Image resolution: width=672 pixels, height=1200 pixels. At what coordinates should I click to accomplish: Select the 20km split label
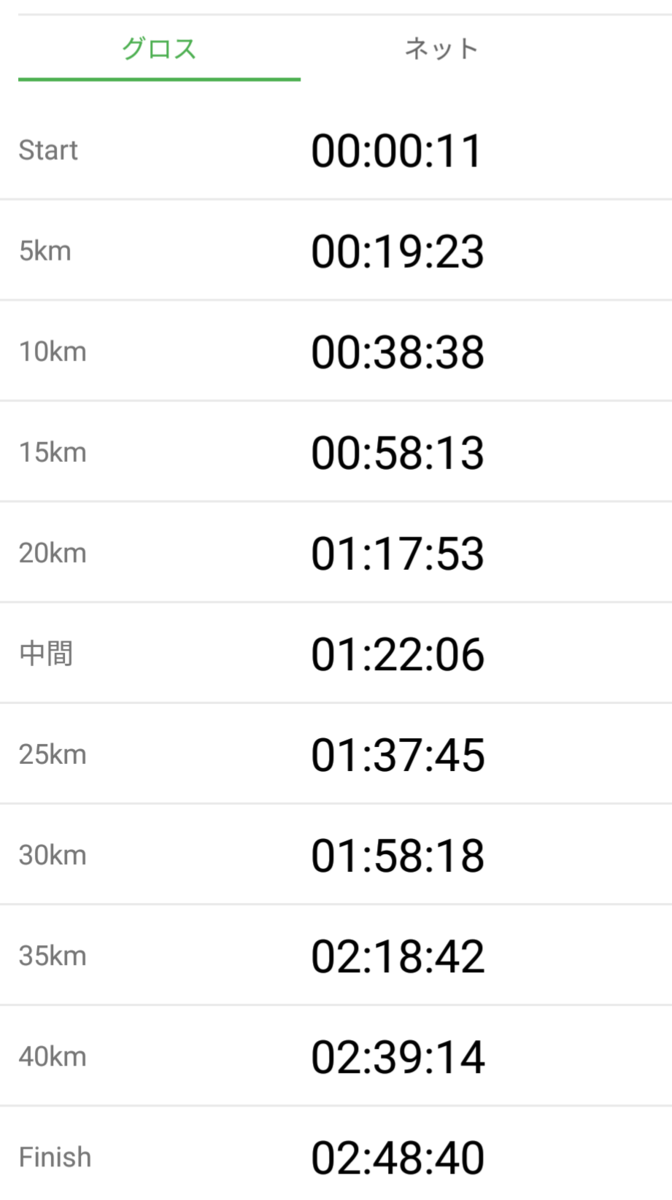pyautogui.click(x=52, y=554)
